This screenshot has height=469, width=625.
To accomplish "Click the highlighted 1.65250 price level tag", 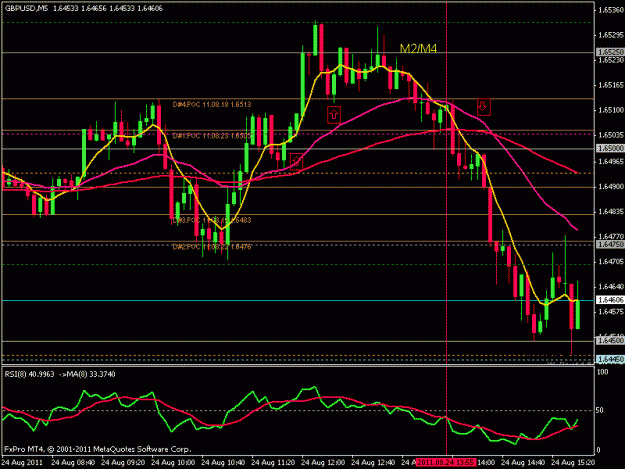I will [x=610, y=52].
